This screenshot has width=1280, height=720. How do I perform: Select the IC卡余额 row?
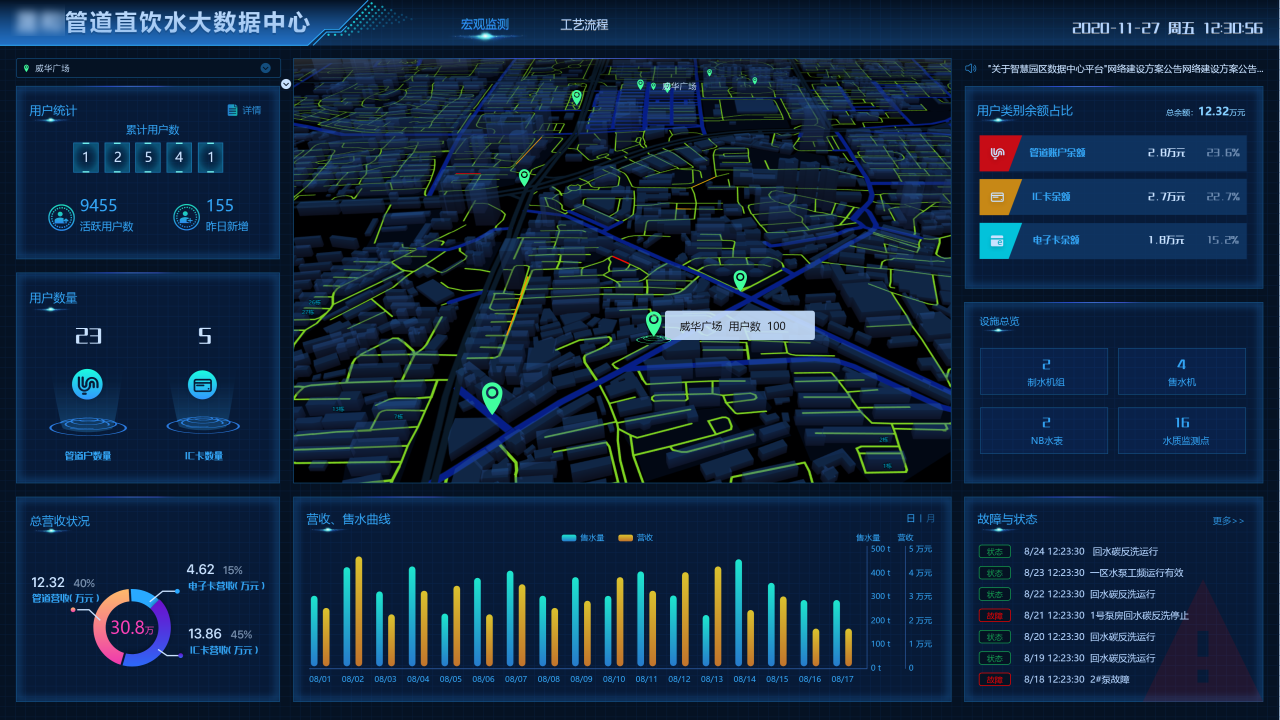pos(1113,197)
